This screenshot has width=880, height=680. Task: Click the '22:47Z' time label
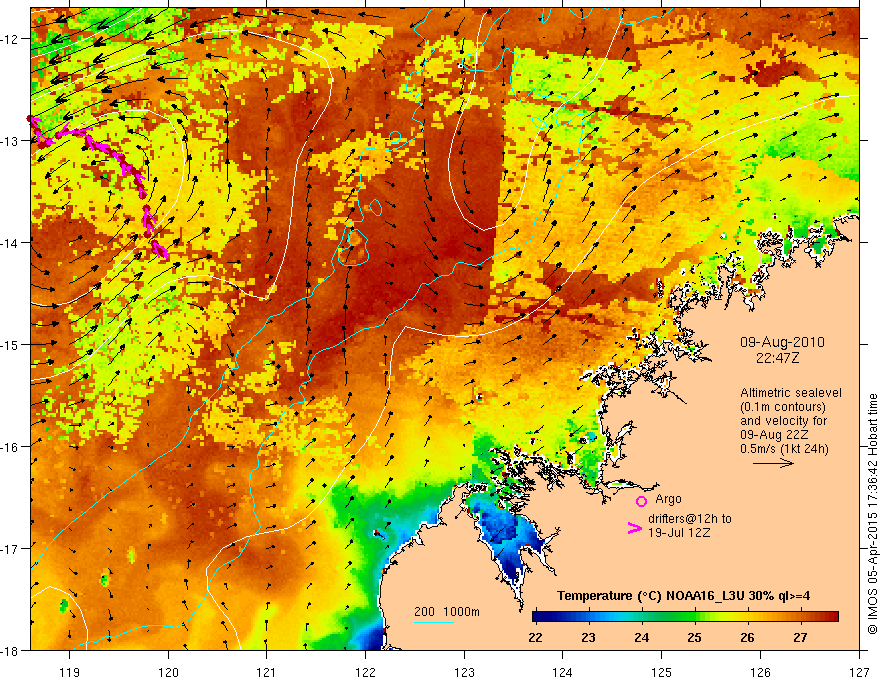[x=777, y=357]
